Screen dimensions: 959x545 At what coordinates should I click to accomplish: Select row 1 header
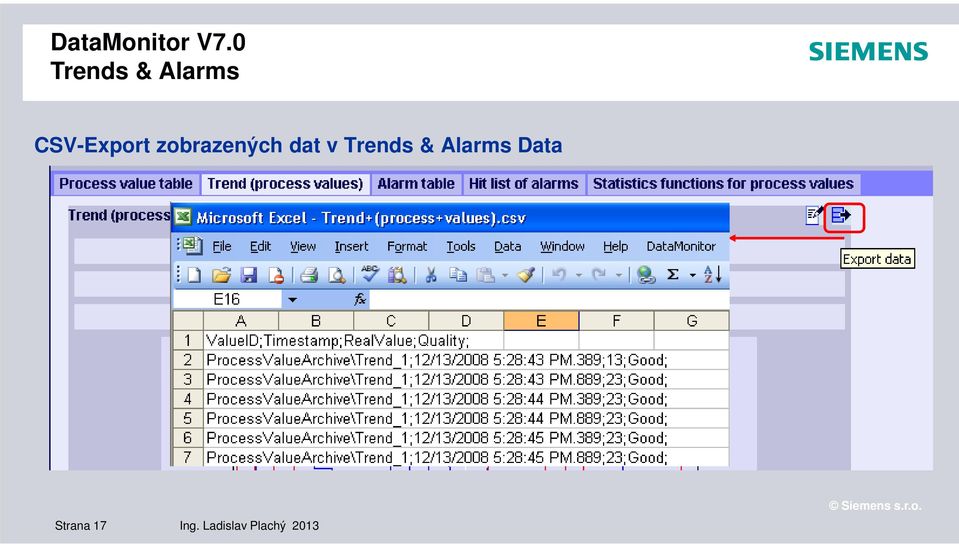pos(188,340)
